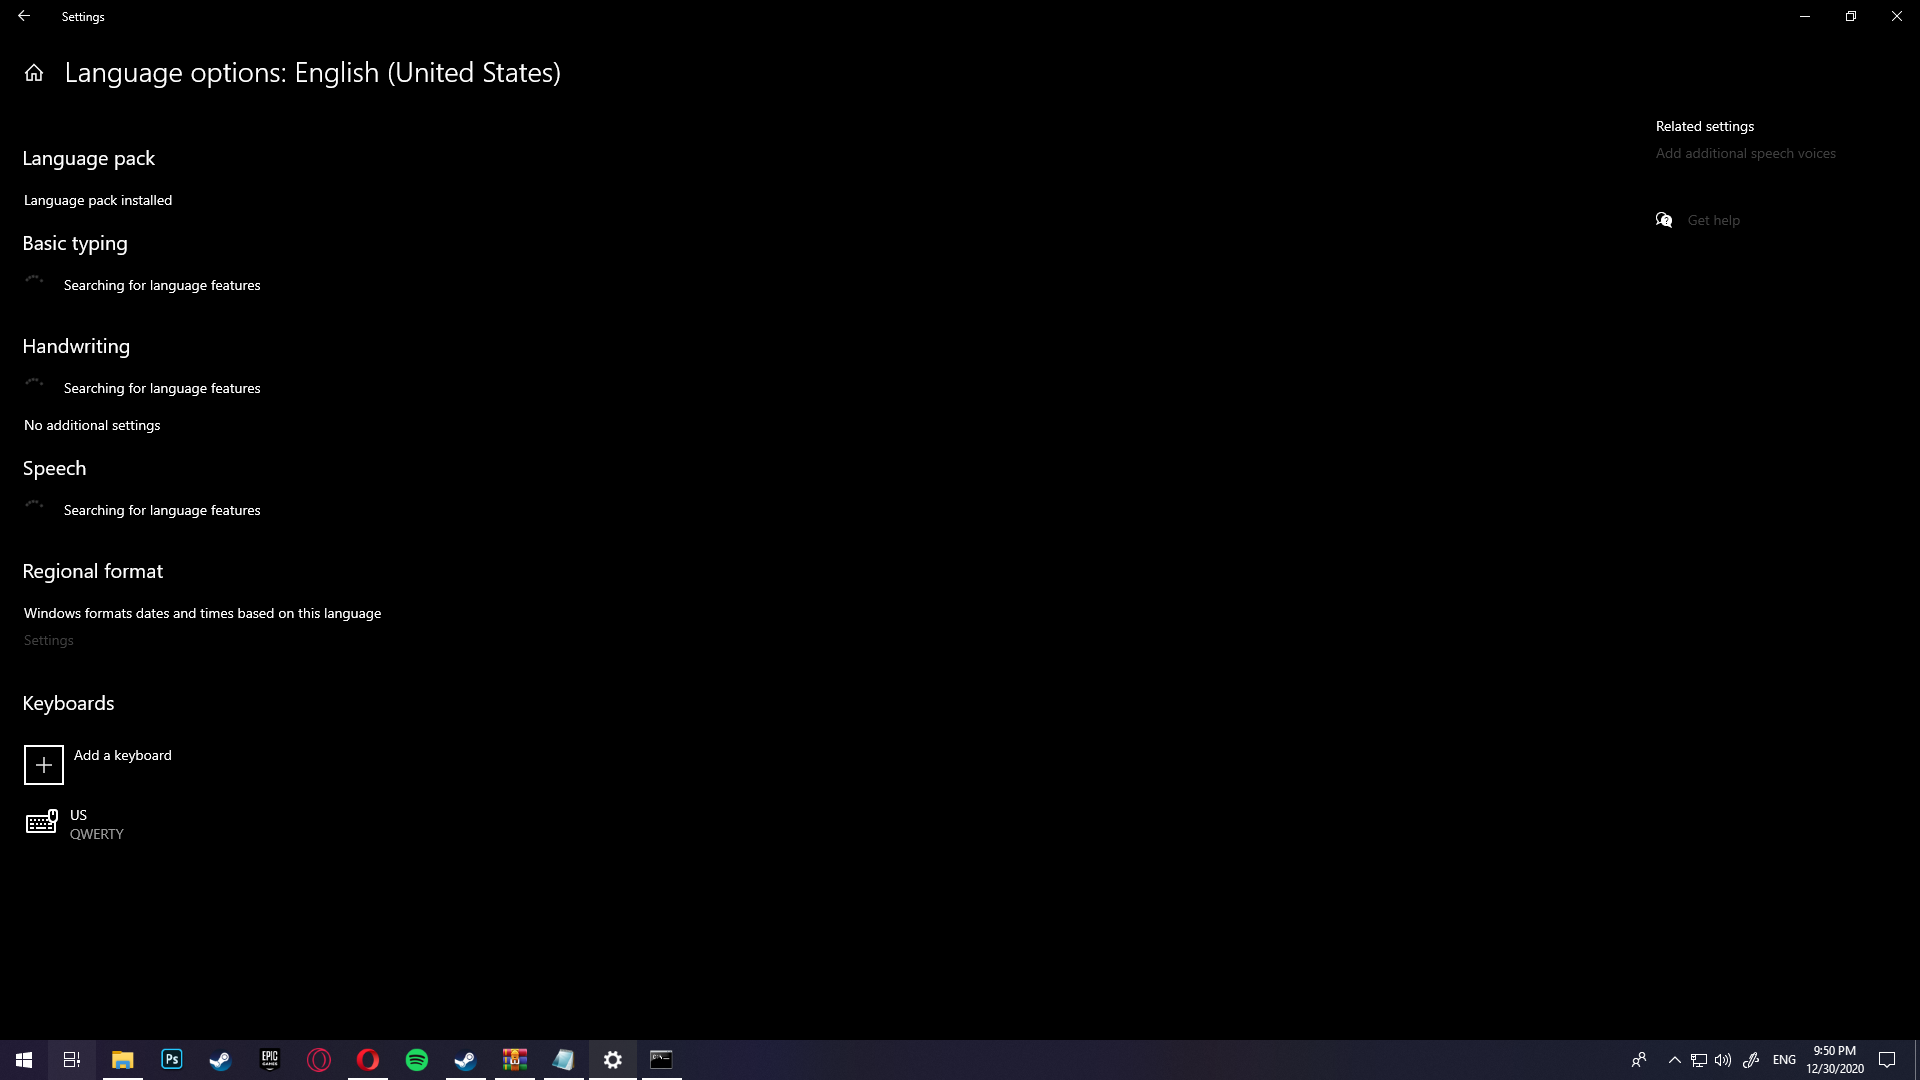Open Photoshop from the taskbar

click(x=172, y=1059)
